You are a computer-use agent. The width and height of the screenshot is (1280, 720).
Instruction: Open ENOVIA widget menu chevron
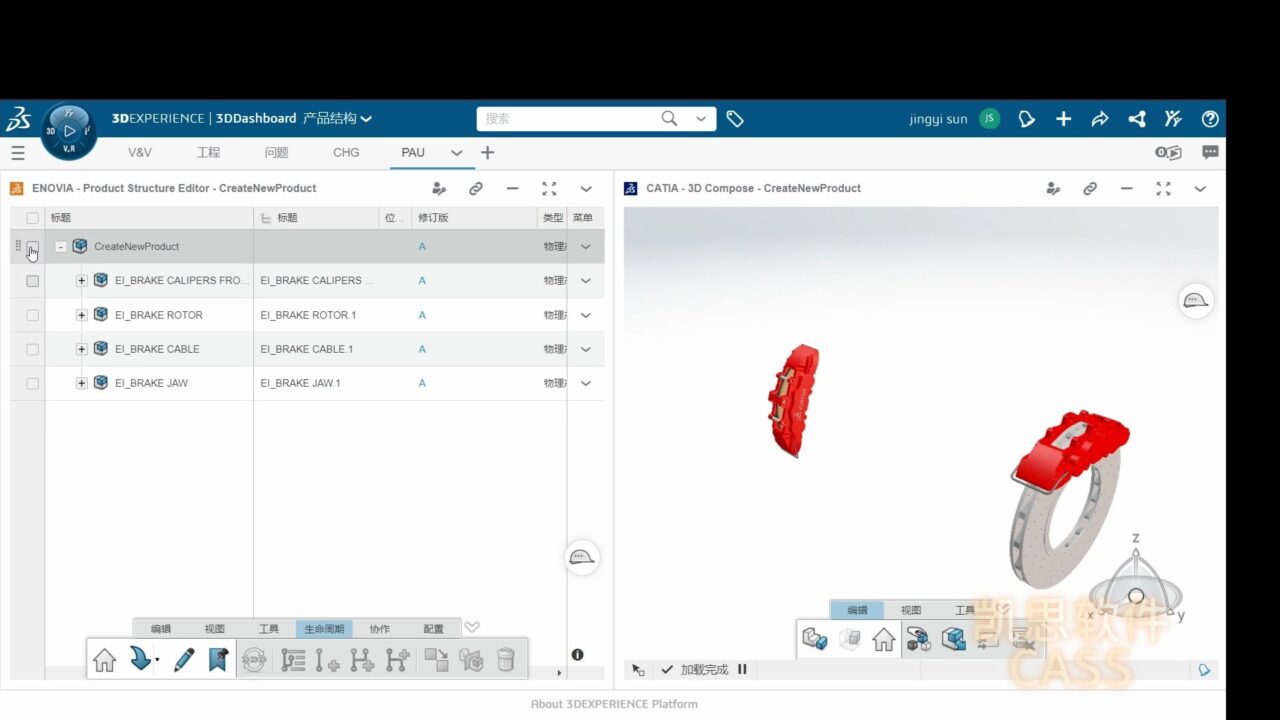point(586,188)
